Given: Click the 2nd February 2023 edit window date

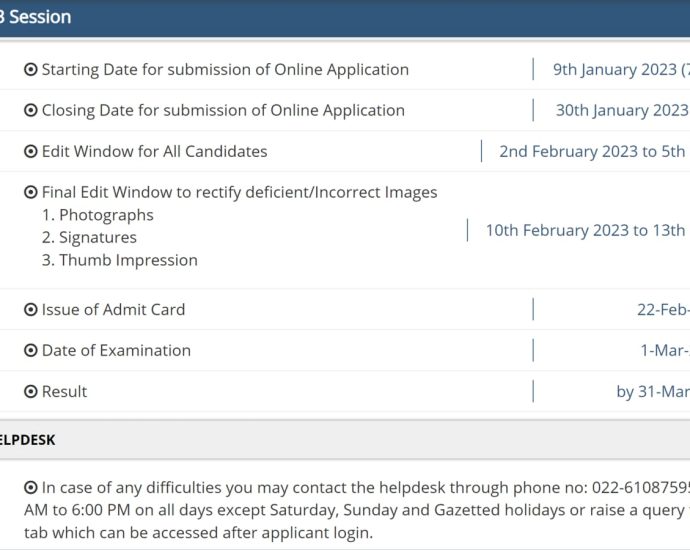Looking at the screenshot, I should [x=593, y=152].
